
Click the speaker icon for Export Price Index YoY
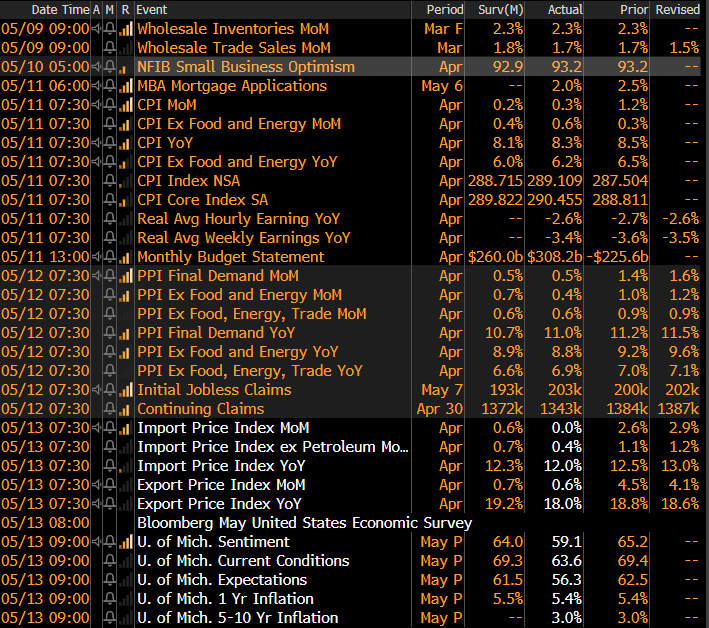(96, 504)
